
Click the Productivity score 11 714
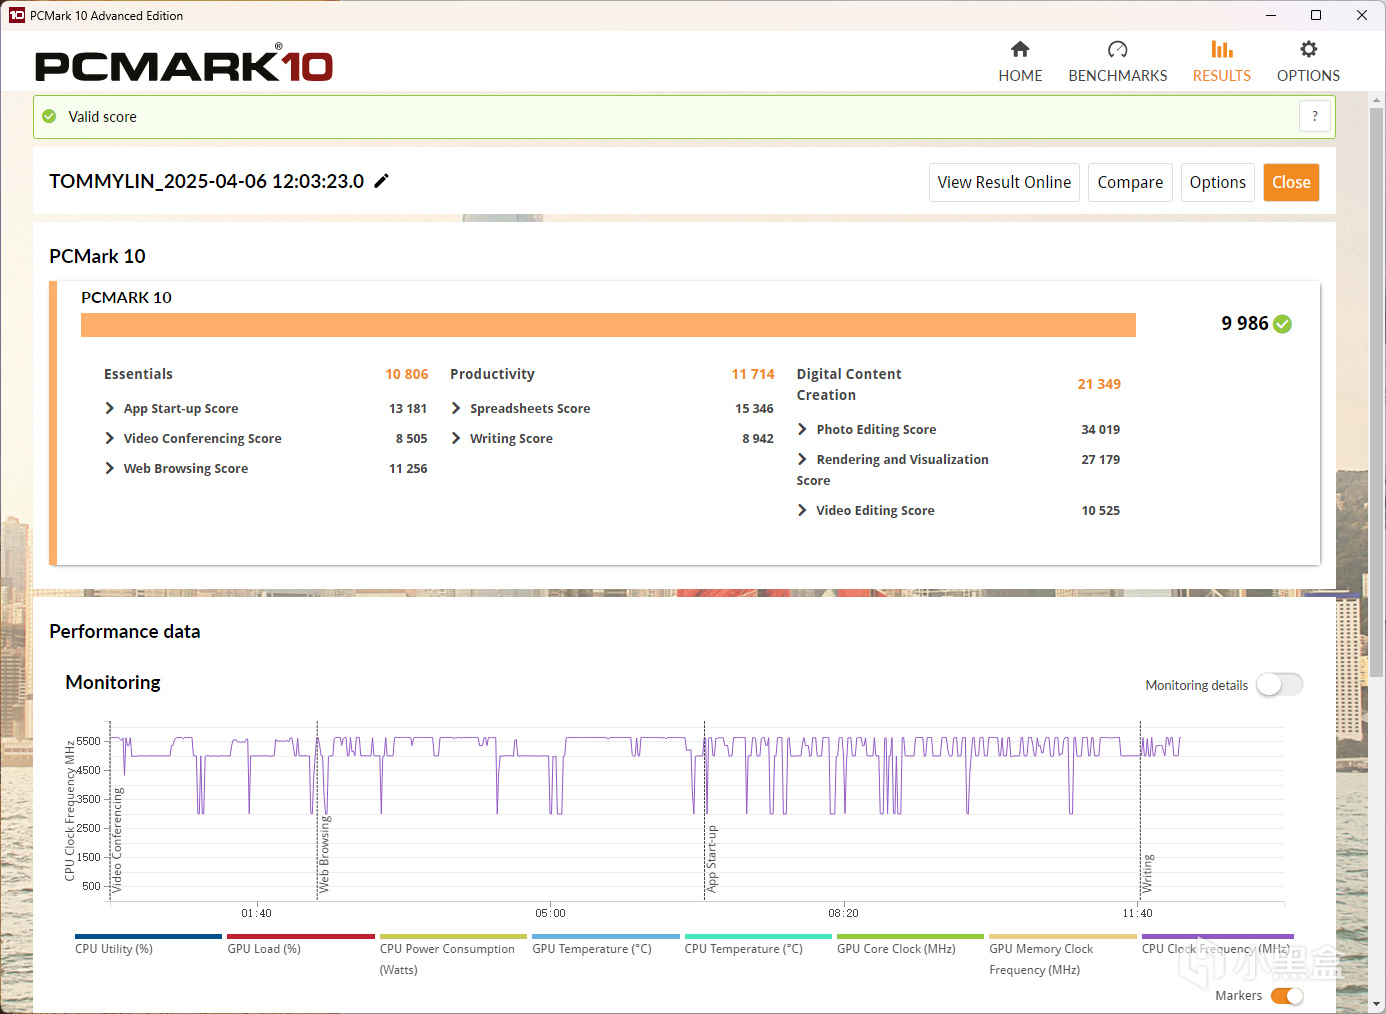point(753,374)
